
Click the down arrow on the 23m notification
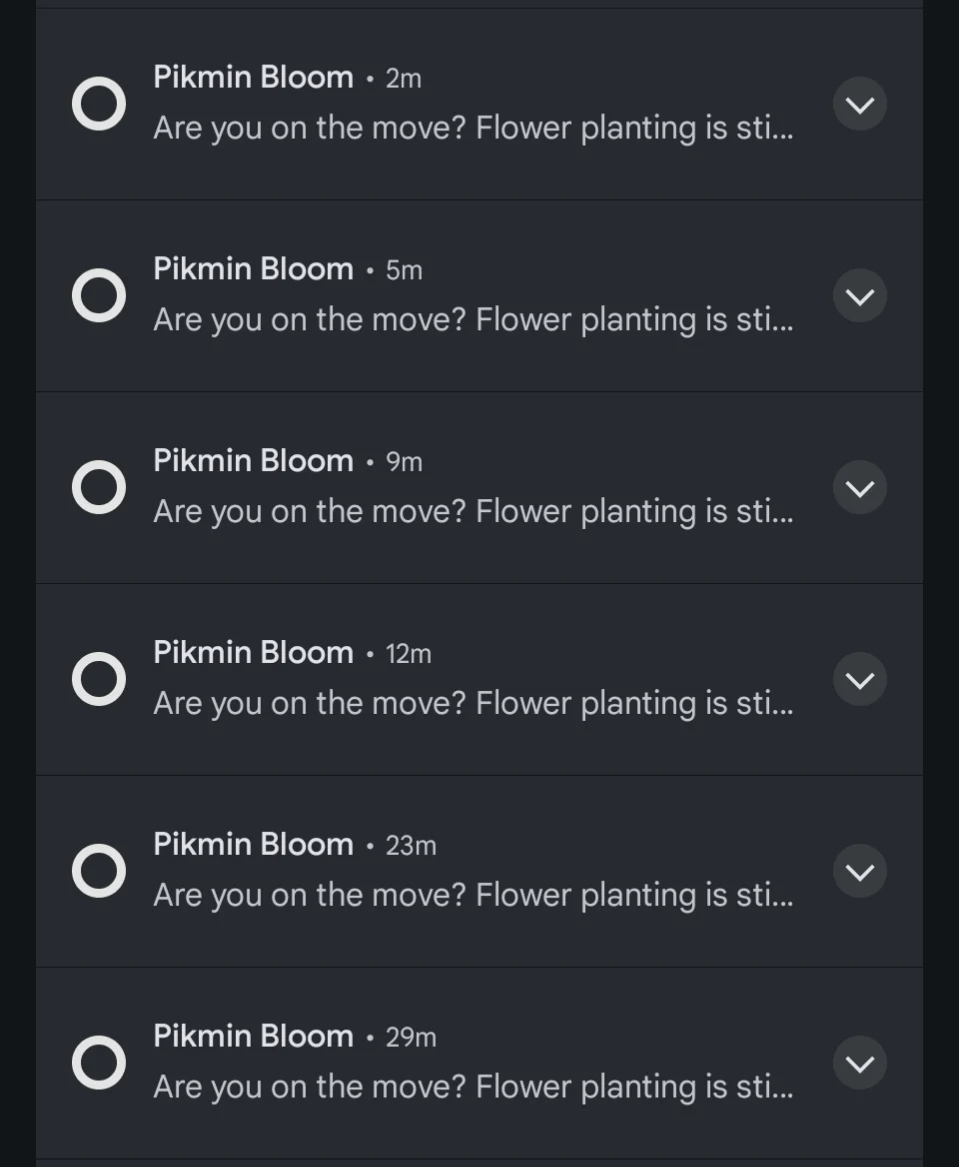point(859,870)
